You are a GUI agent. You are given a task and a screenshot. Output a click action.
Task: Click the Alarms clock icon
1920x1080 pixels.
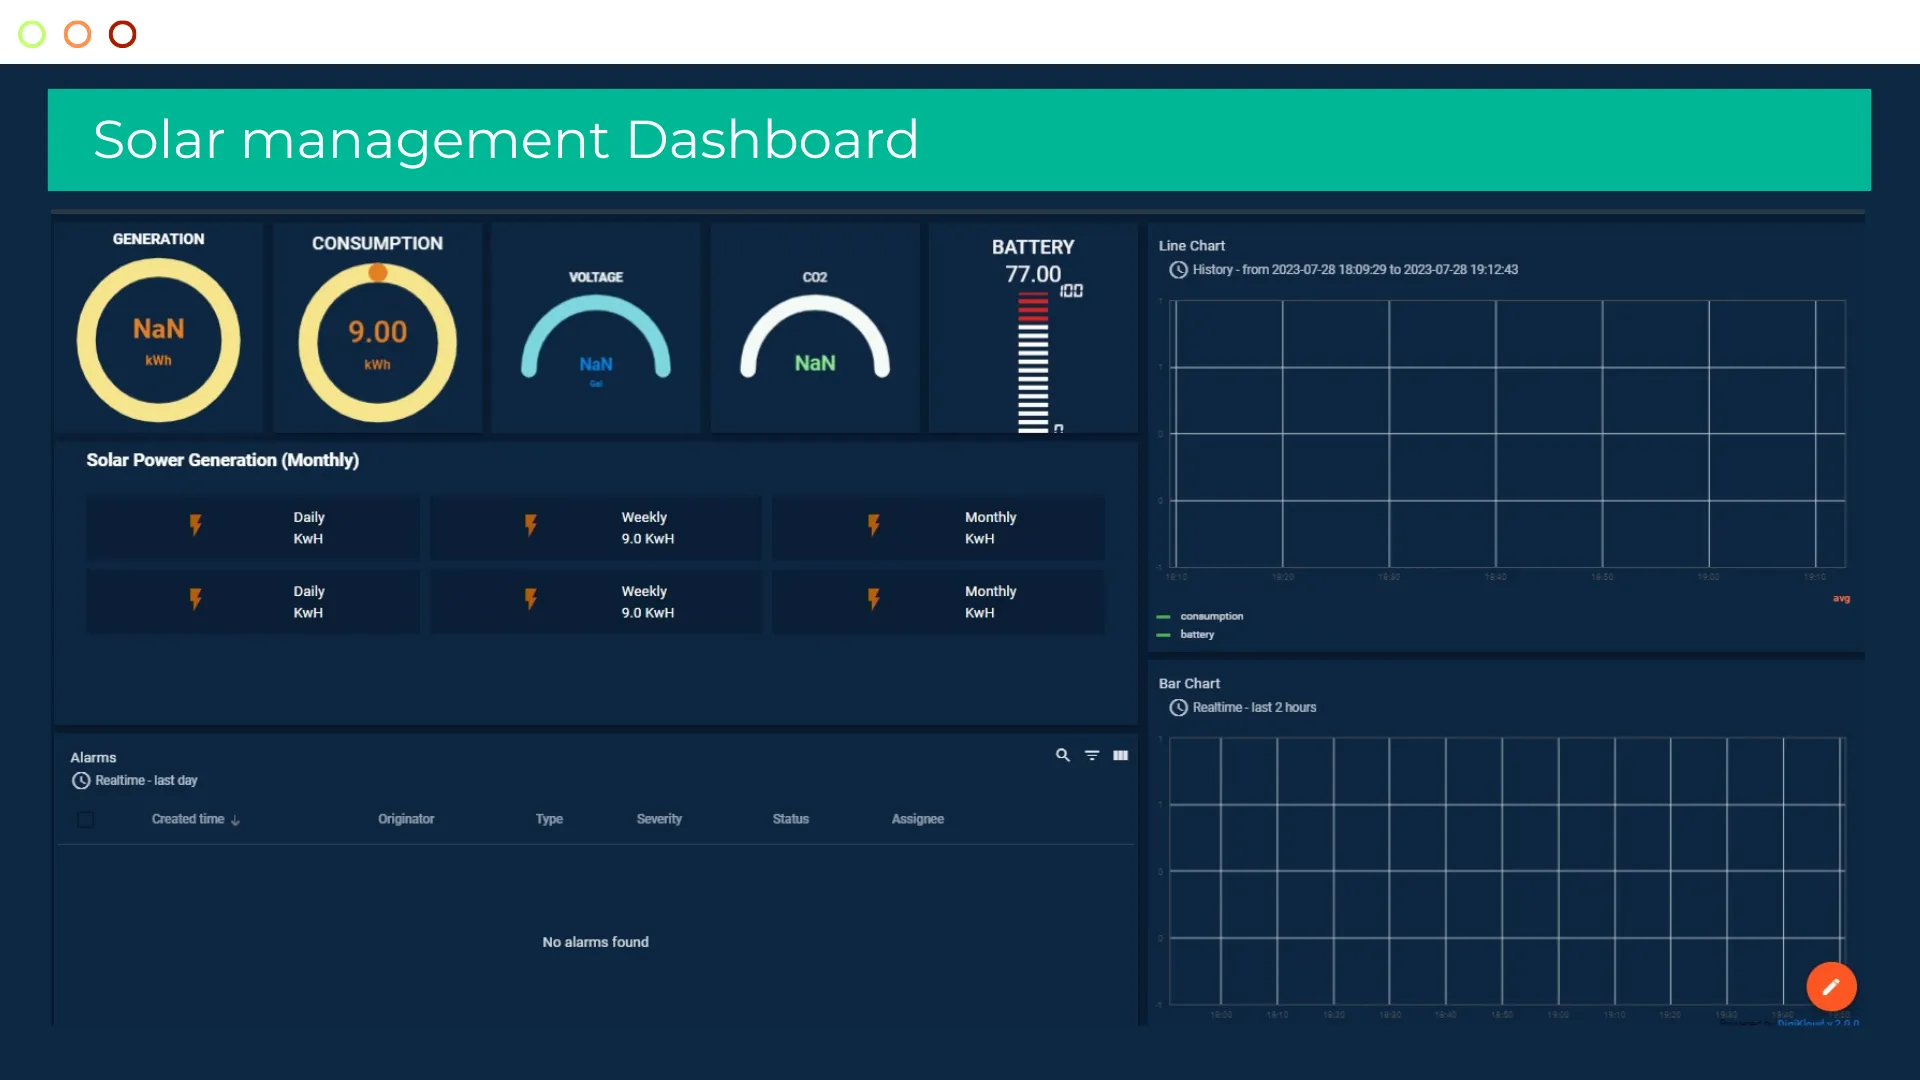pyautogui.click(x=81, y=780)
